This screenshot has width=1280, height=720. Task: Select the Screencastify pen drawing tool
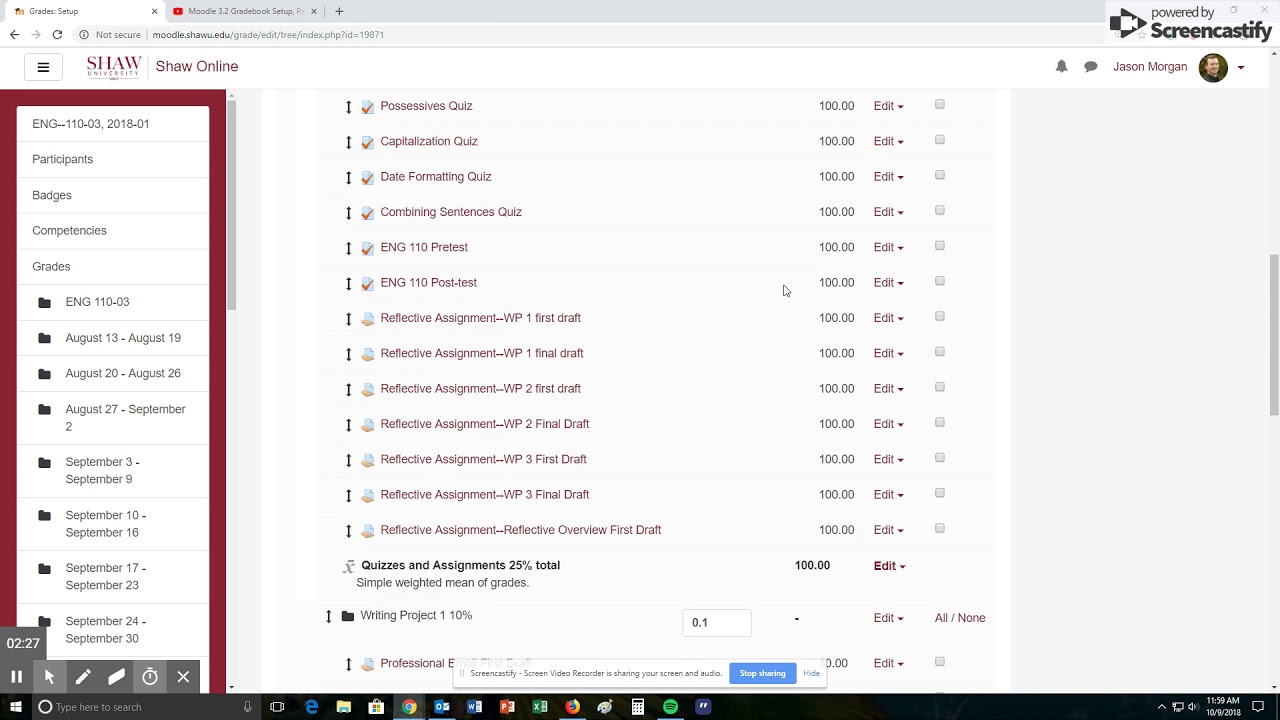[x=83, y=677]
